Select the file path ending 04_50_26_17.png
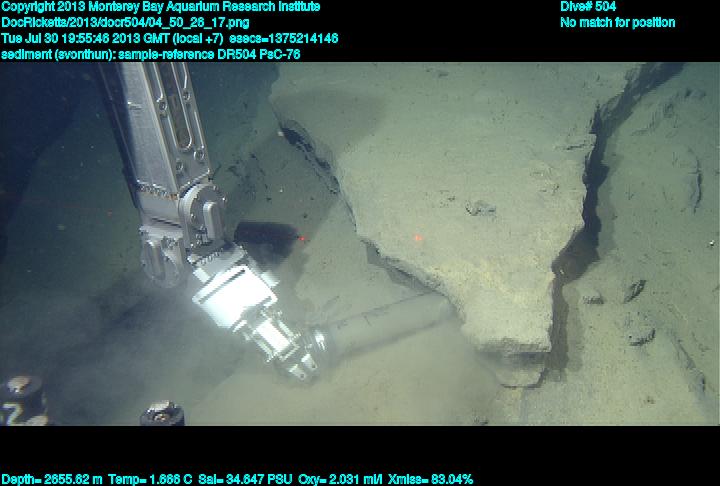This screenshot has height=486, width=720. (125, 23)
